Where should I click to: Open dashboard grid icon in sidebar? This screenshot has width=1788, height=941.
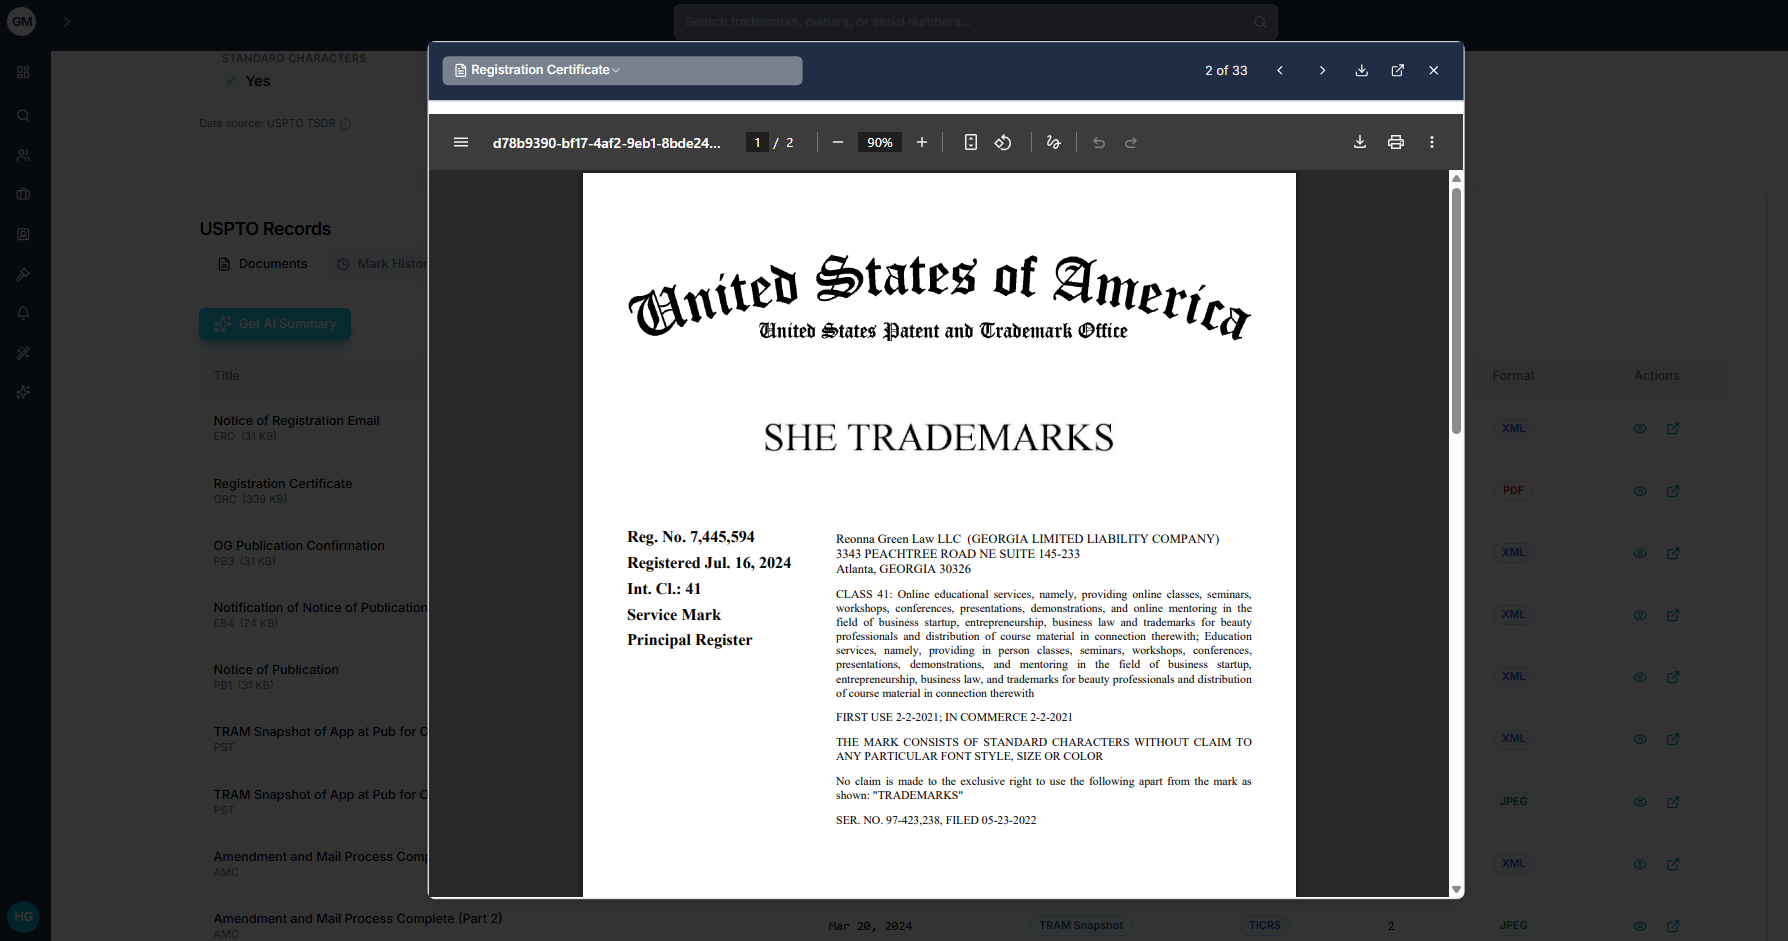(x=23, y=72)
